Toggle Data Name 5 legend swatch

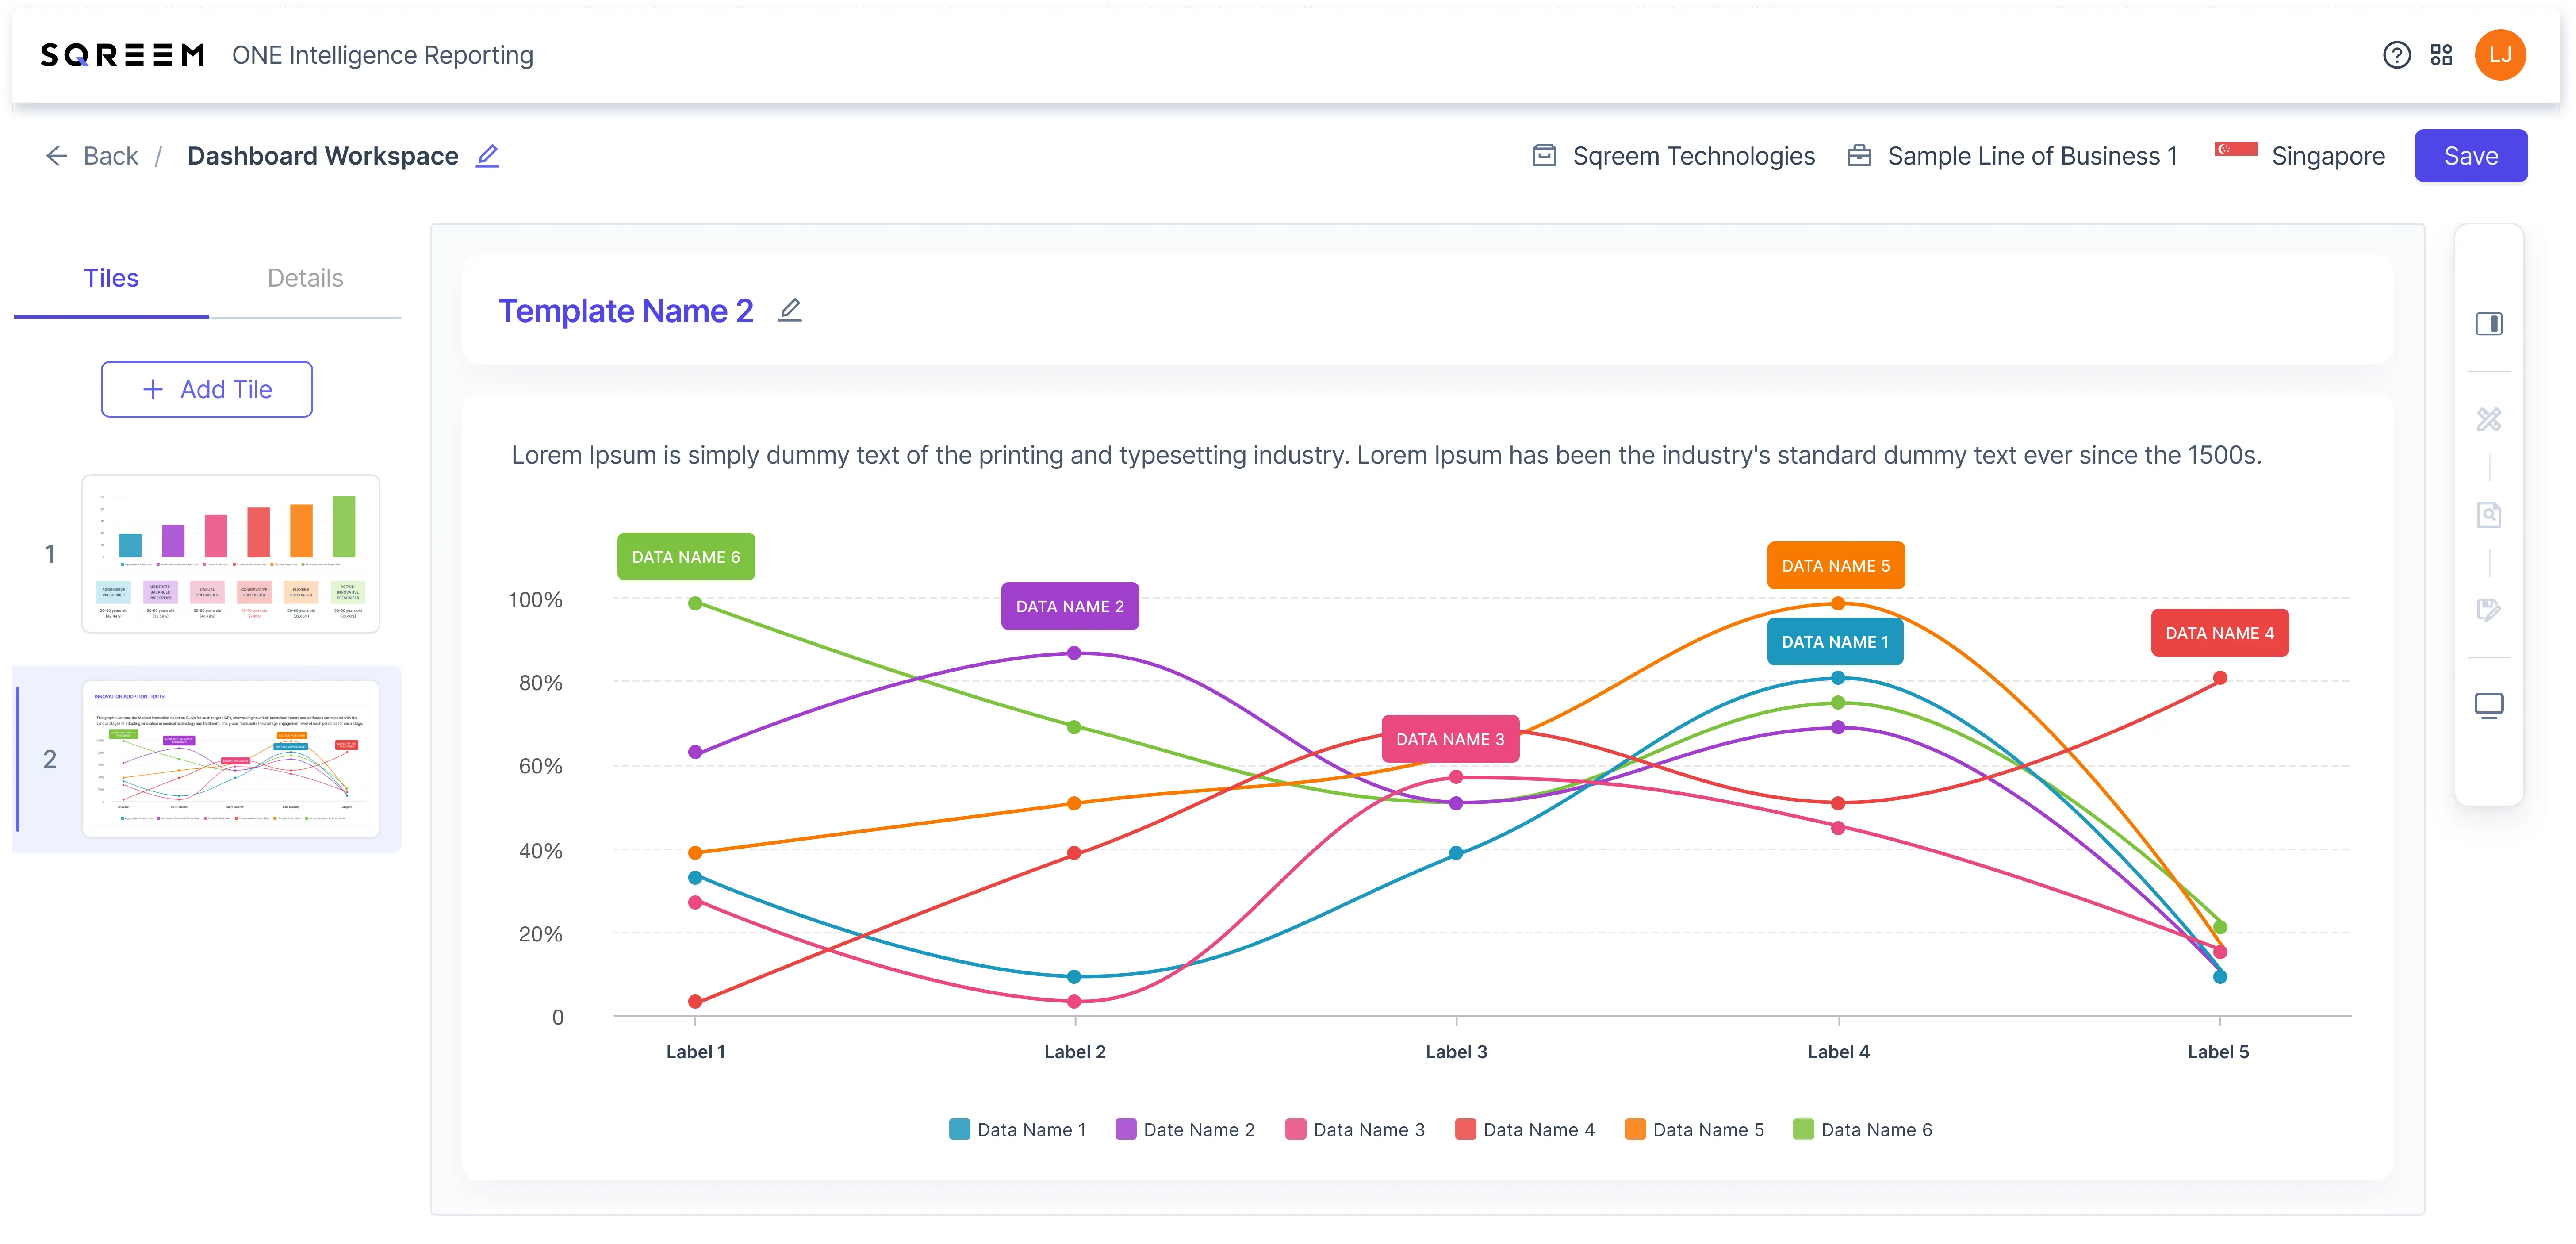(1635, 1129)
